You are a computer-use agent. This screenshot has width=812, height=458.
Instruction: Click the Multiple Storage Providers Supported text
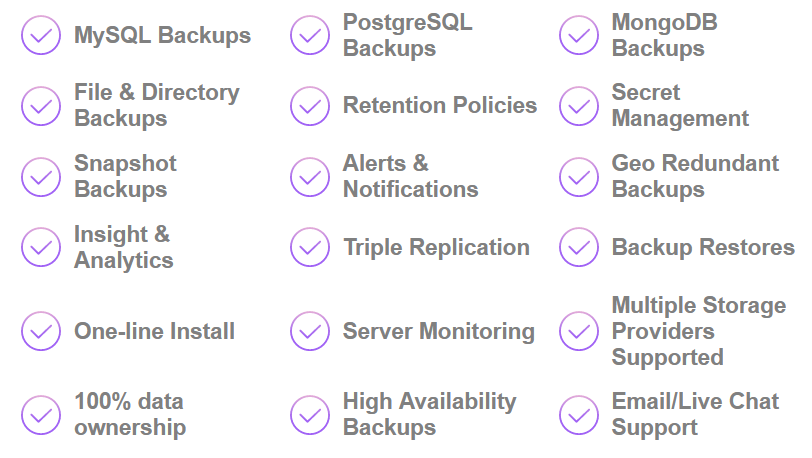698,331
